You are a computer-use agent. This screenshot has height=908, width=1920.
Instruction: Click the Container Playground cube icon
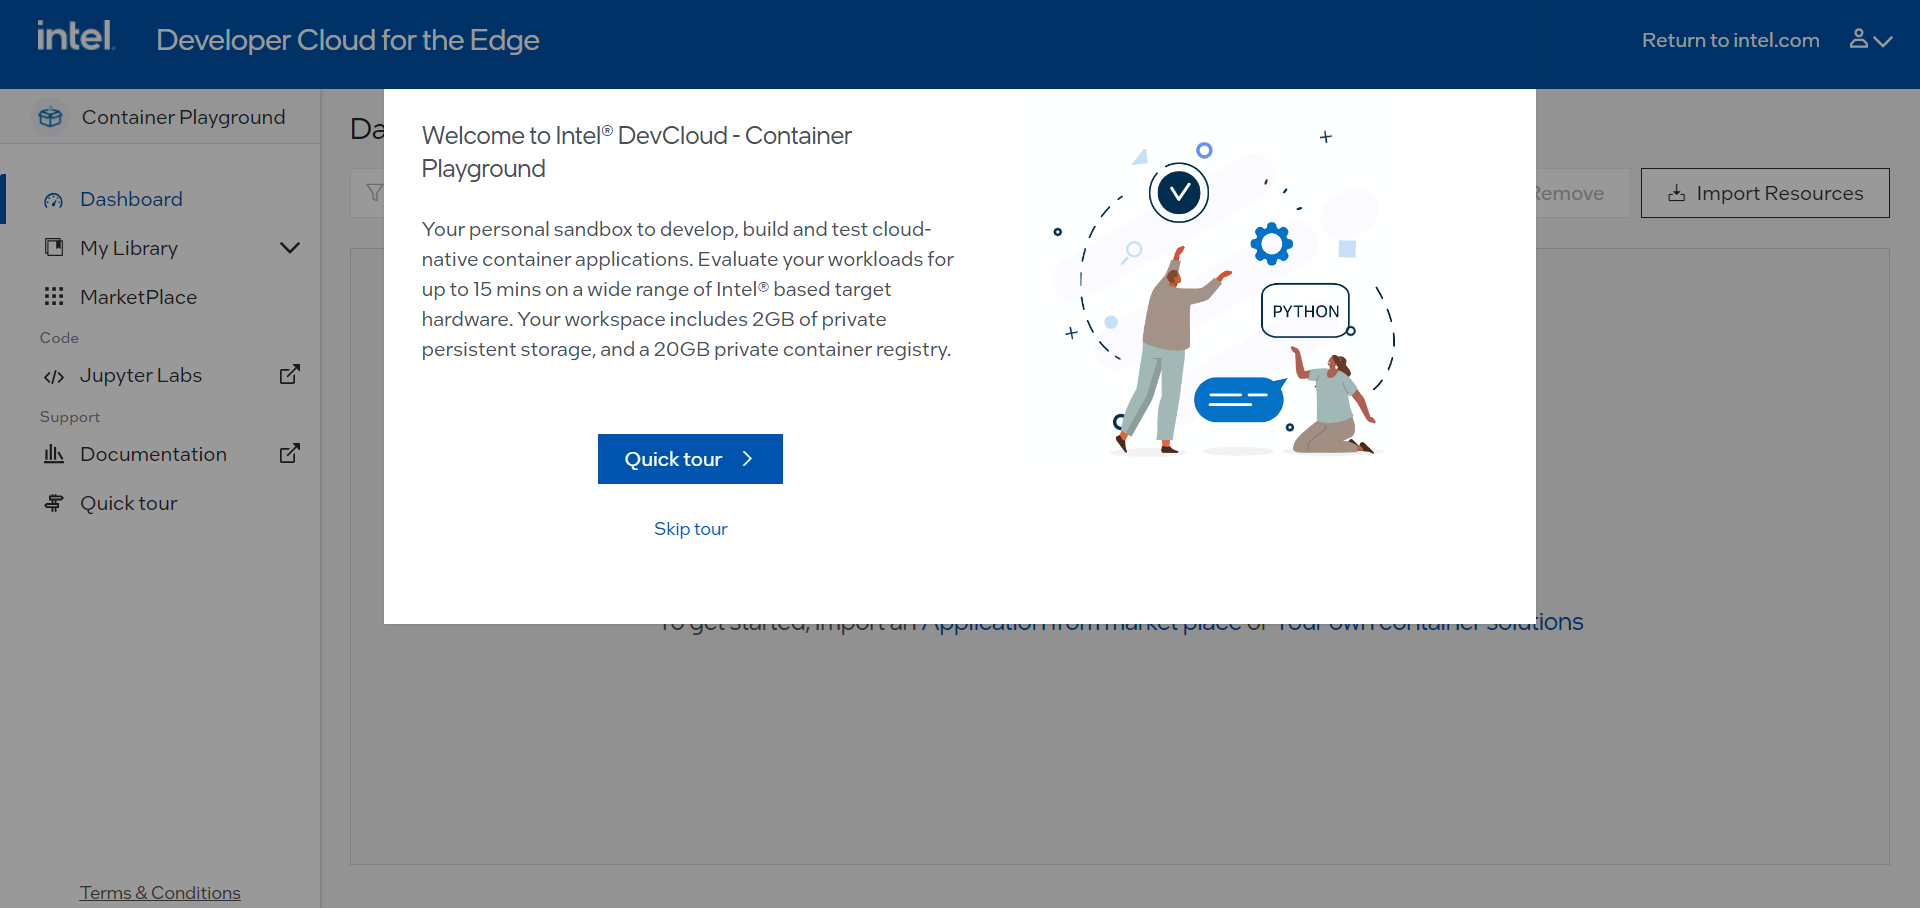coord(50,117)
